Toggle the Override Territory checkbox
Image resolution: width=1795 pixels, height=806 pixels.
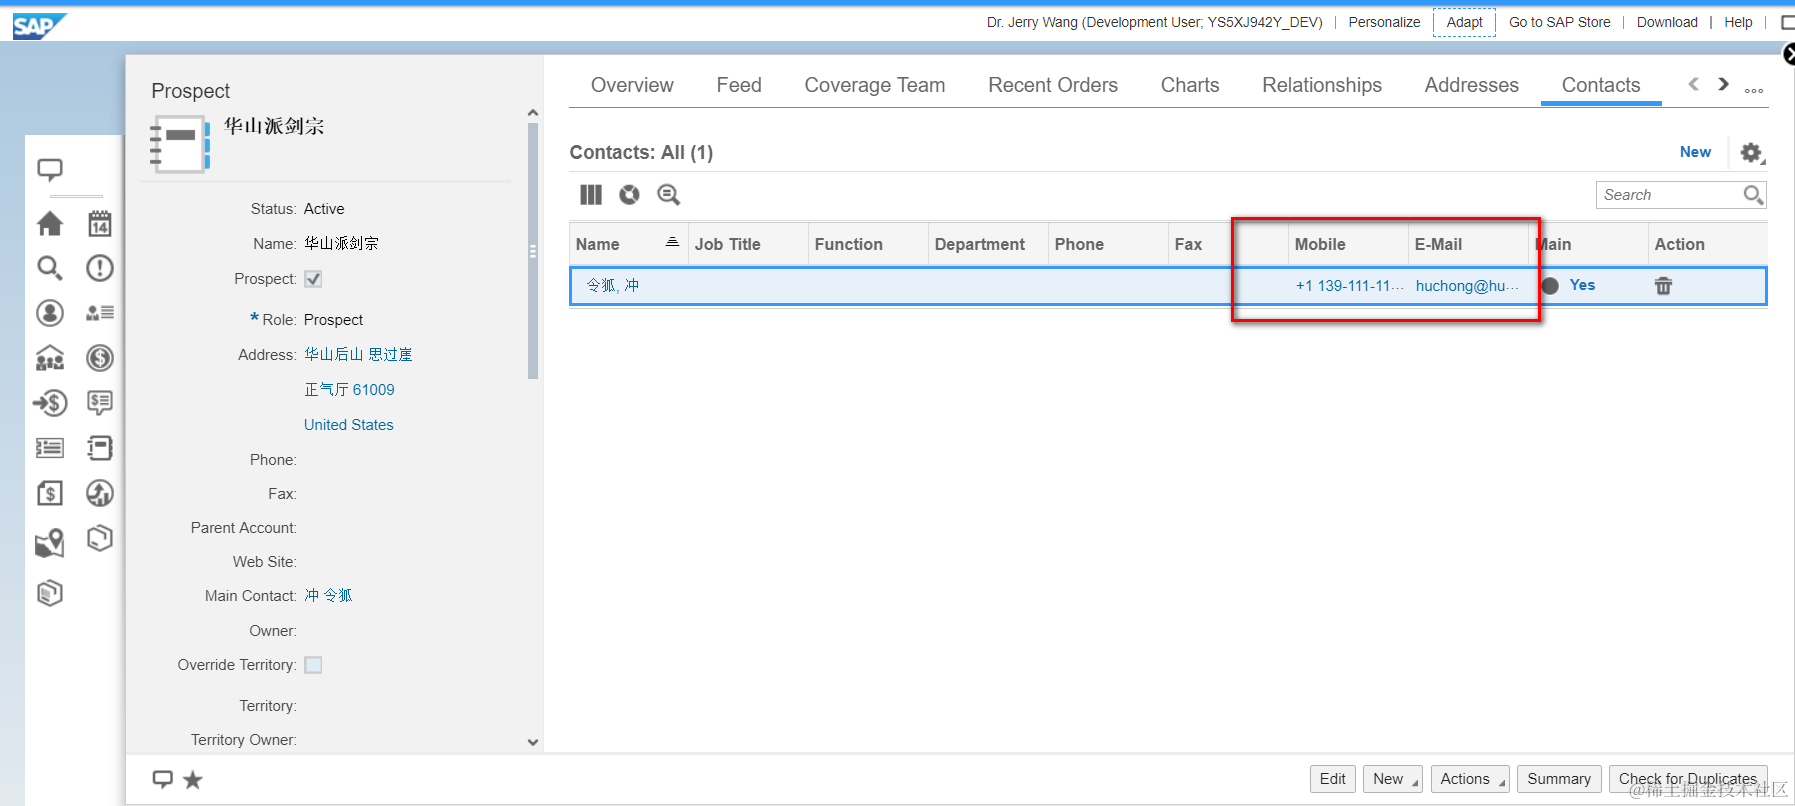click(313, 665)
